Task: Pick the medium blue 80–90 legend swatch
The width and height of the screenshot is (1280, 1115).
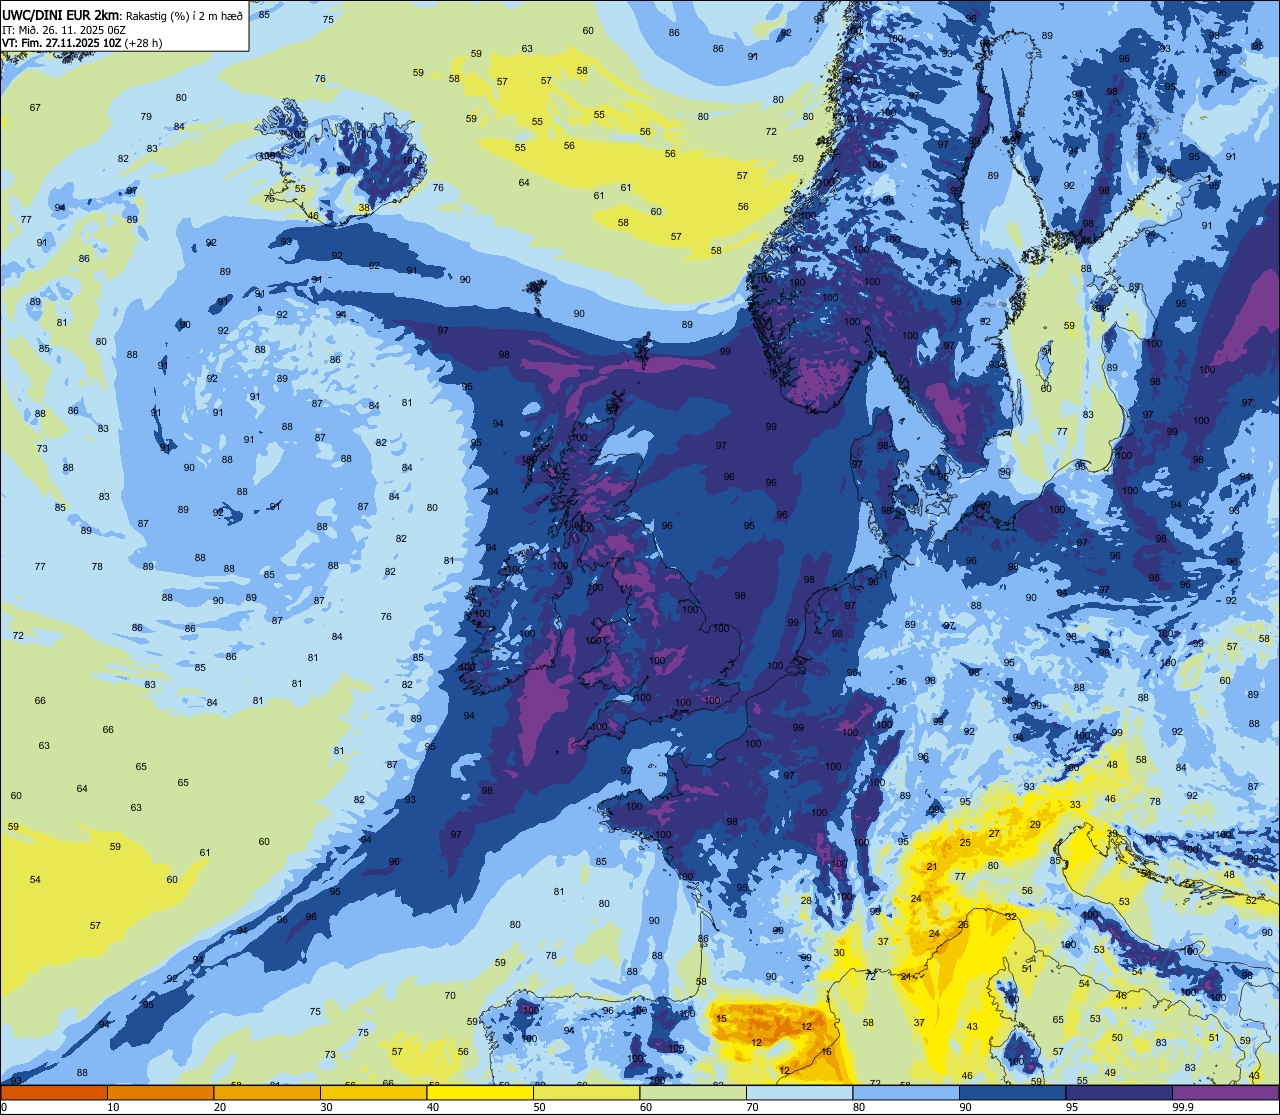Action: click(906, 1092)
